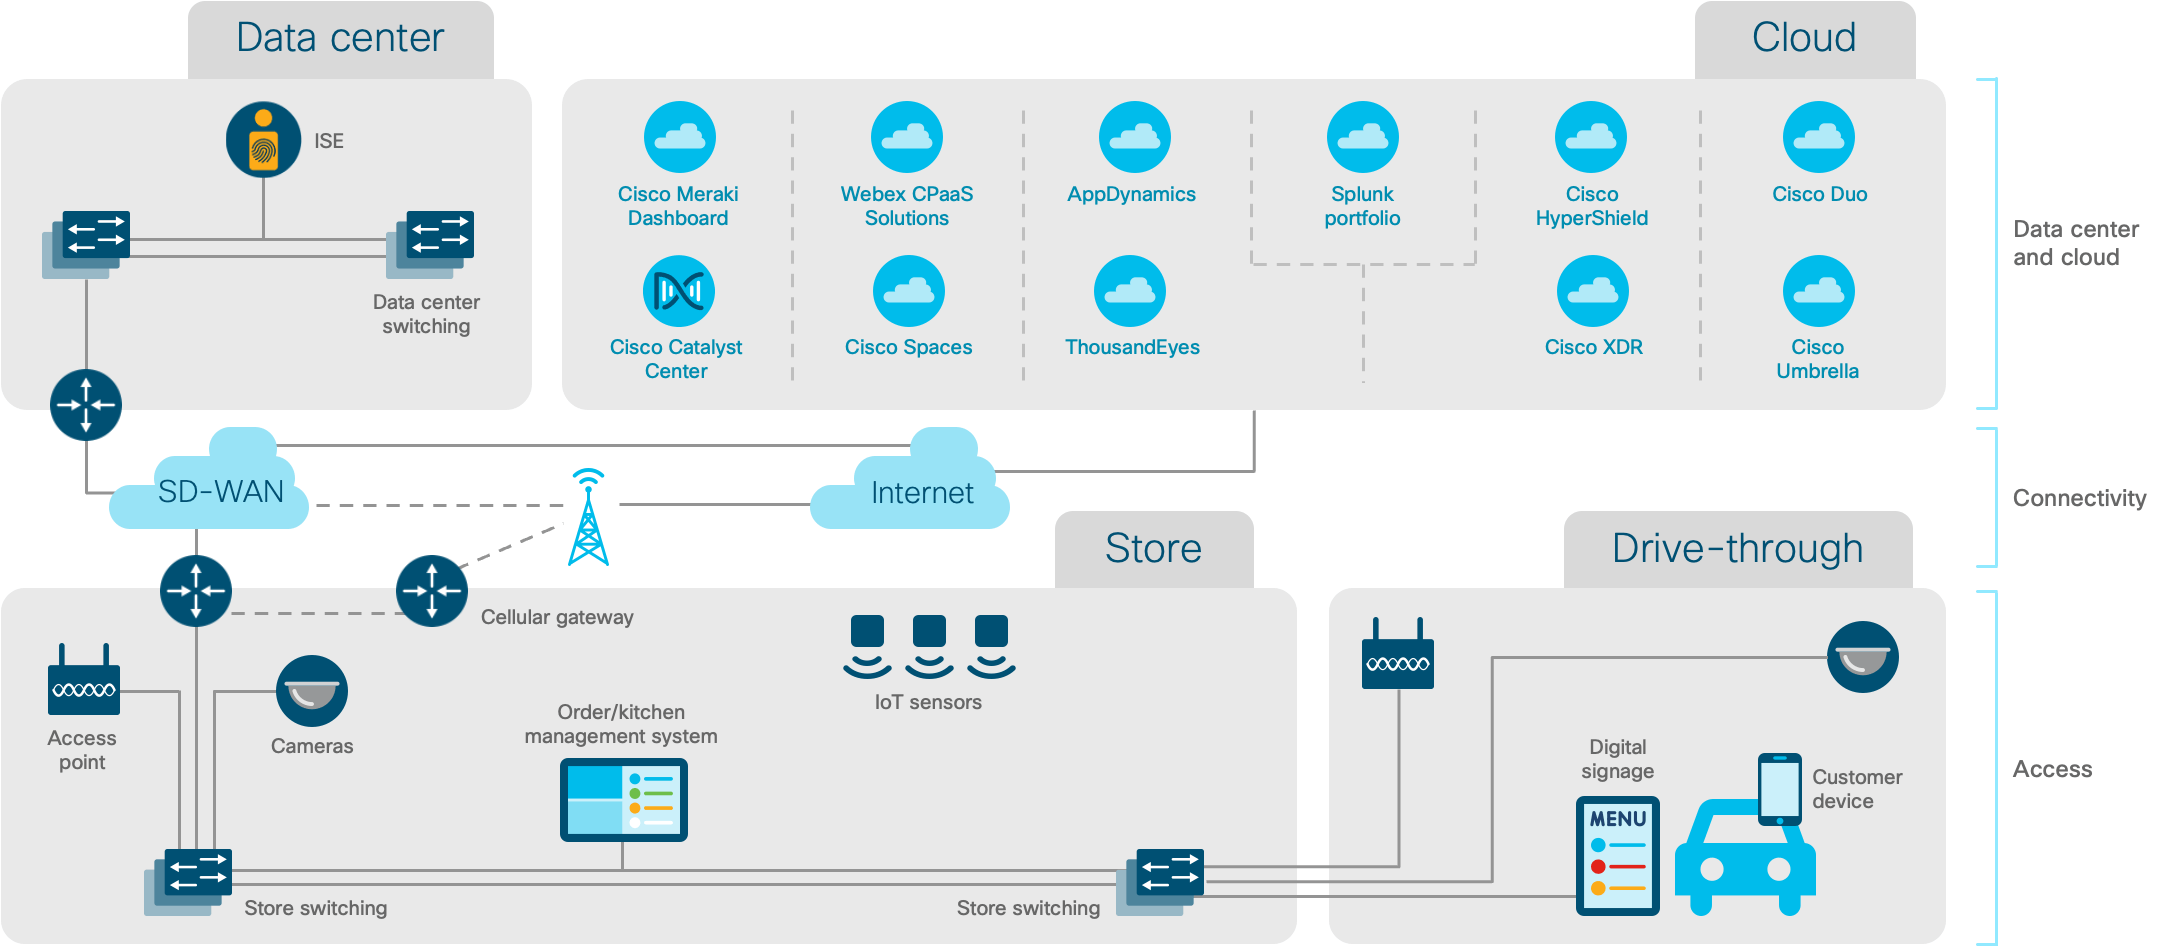Click the 'Access point' text label
This screenshot has height=946, width=2160.
(82, 750)
